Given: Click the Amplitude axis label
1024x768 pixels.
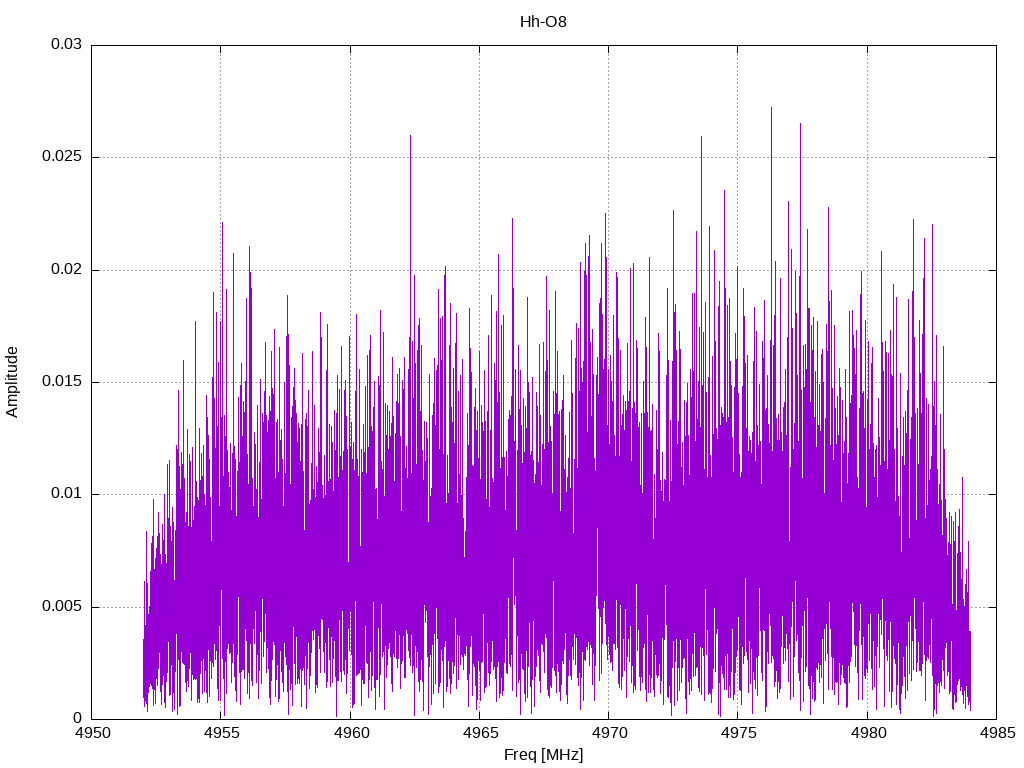Looking at the screenshot, I should tap(12, 382).
